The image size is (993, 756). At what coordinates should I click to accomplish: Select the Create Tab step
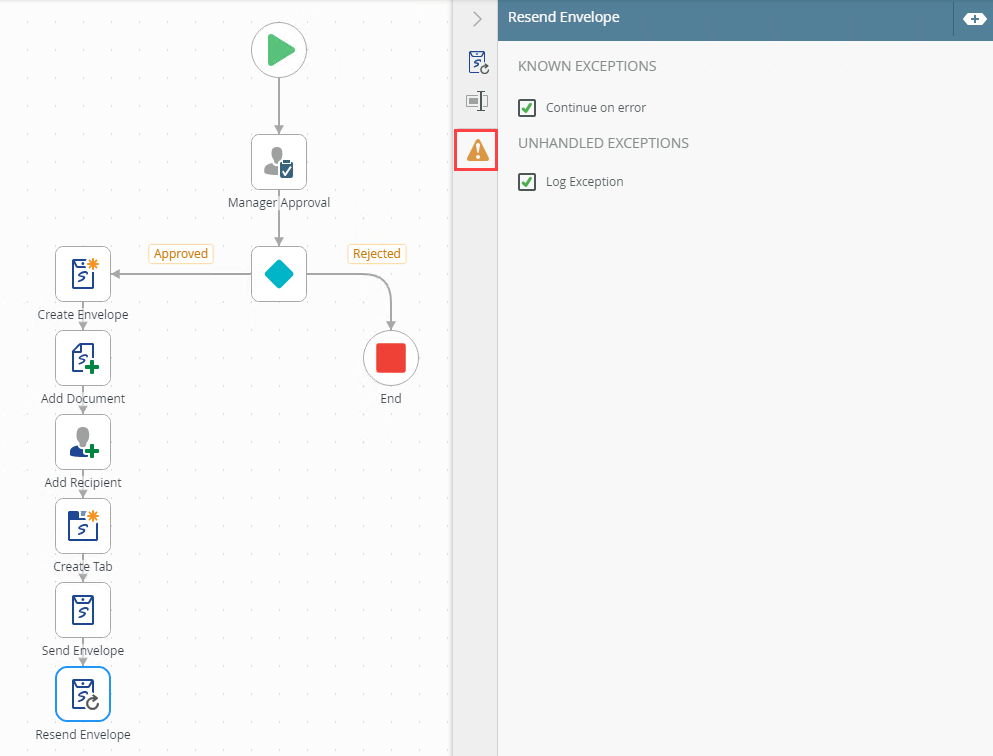pyautogui.click(x=83, y=526)
